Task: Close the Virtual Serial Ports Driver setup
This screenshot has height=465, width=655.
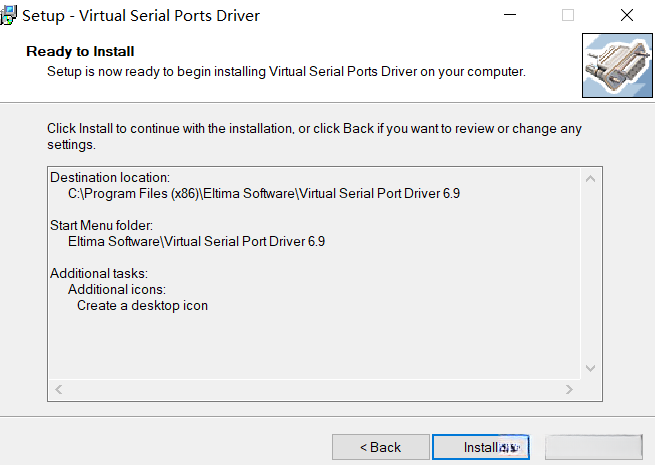Action: click(627, 15)
